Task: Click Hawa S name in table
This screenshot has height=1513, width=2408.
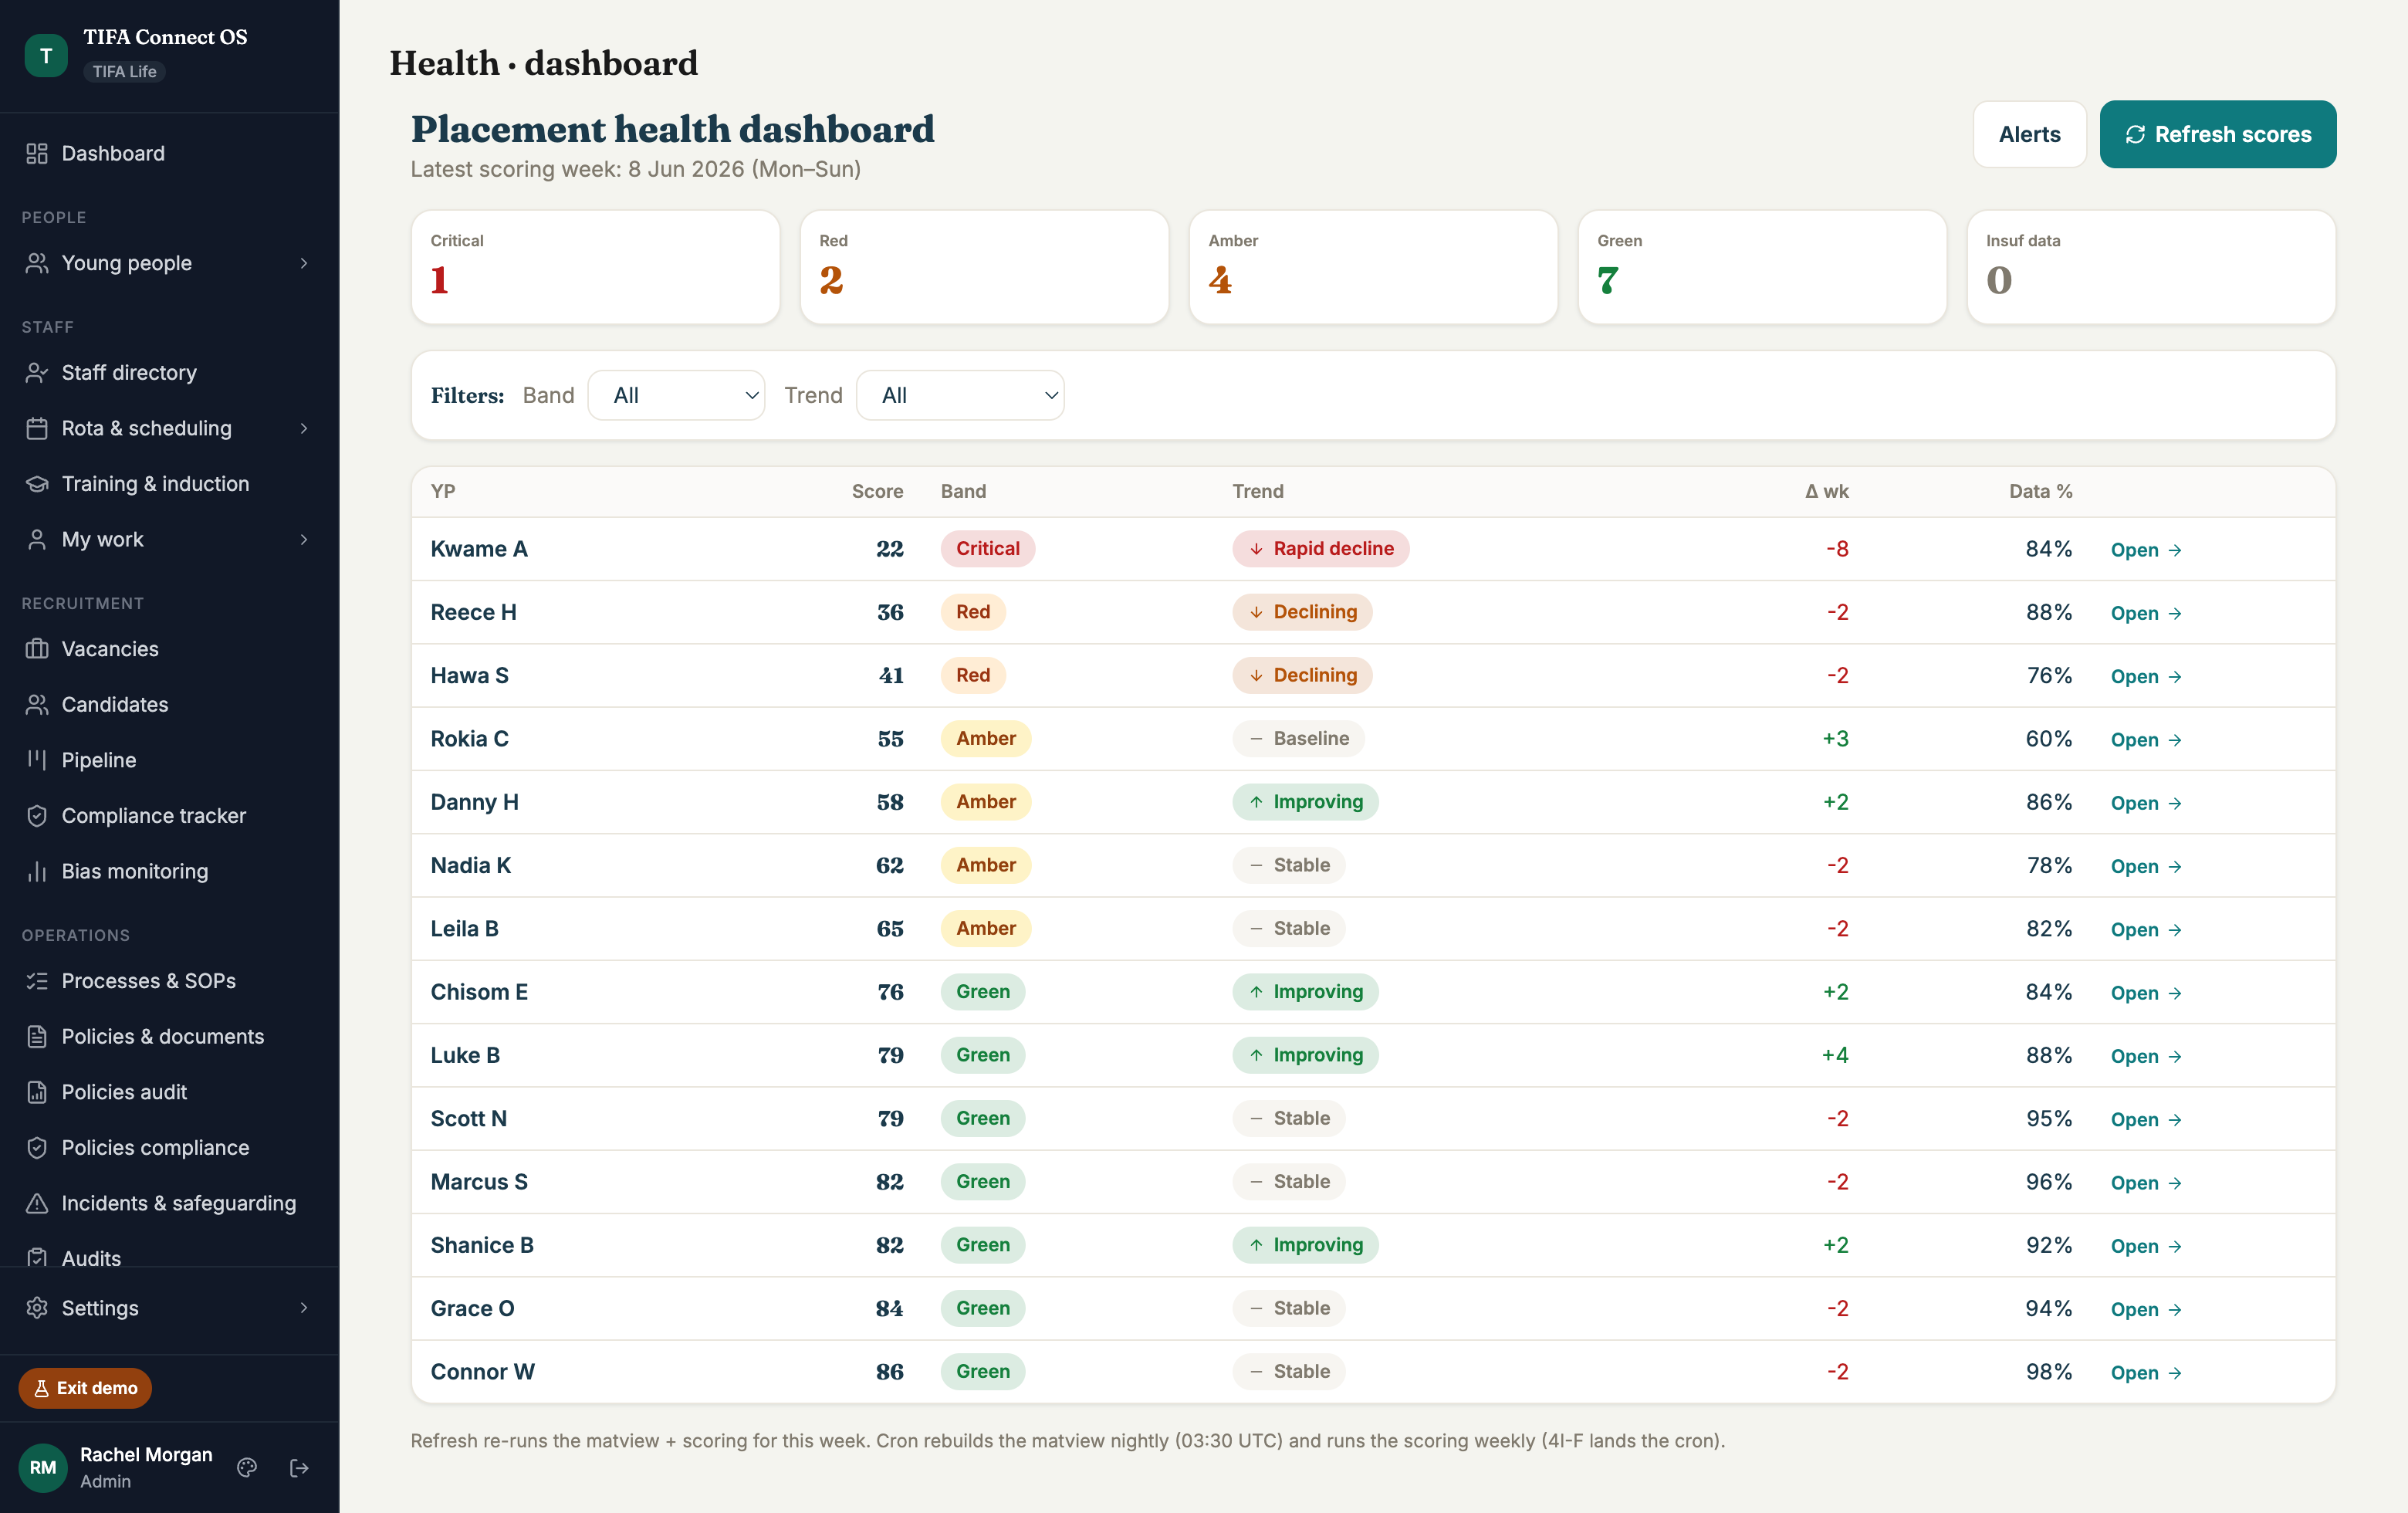Action: pyautogui.click(x=469, y=675)
